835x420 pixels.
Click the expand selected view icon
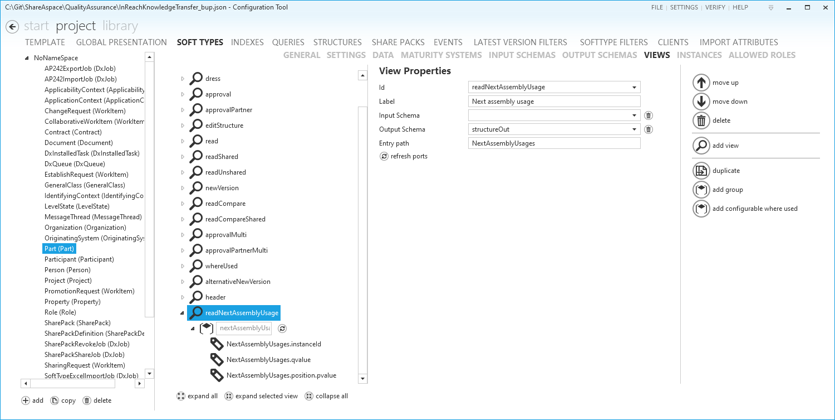point(228,396)
